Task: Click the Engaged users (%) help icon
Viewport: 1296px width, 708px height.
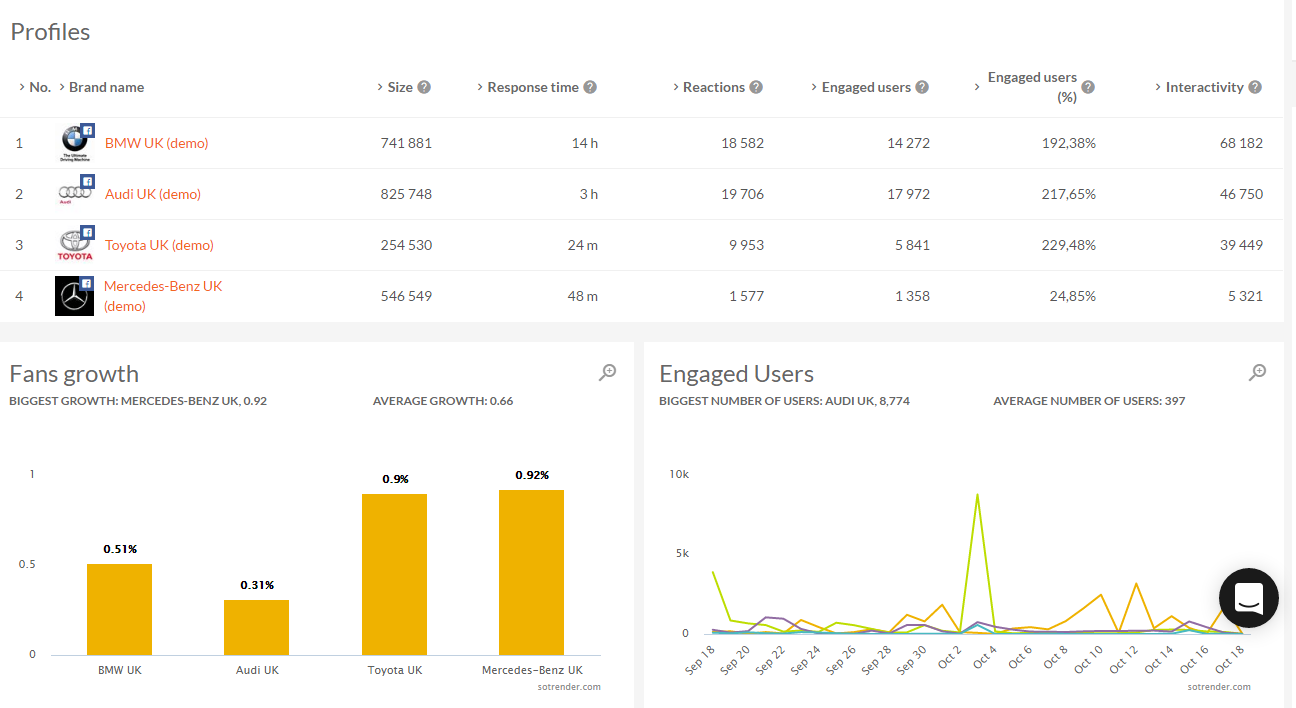Action: click(1088, 87)
